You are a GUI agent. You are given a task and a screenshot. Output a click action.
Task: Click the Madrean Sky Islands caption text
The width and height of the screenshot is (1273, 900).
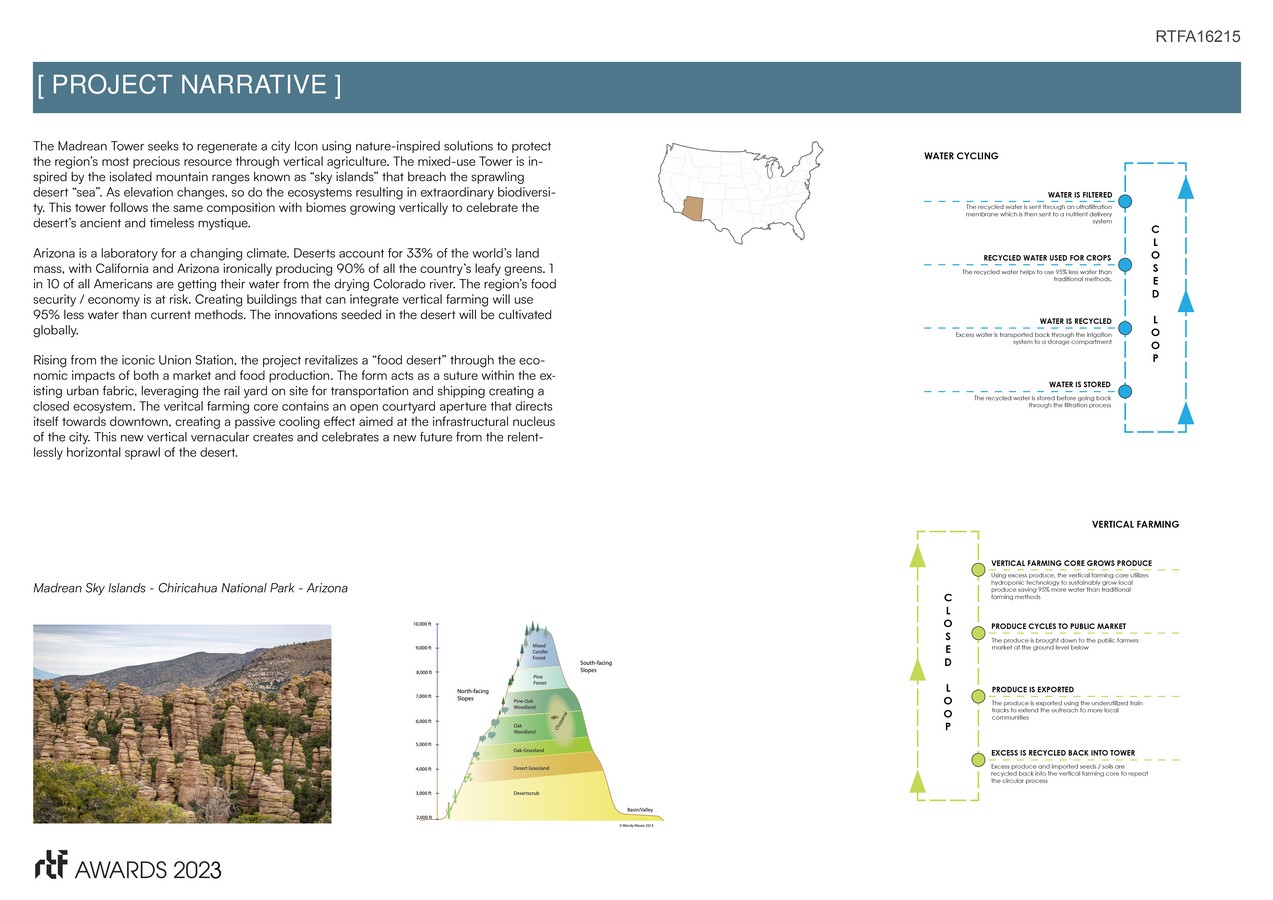click(x=191, y=588)
